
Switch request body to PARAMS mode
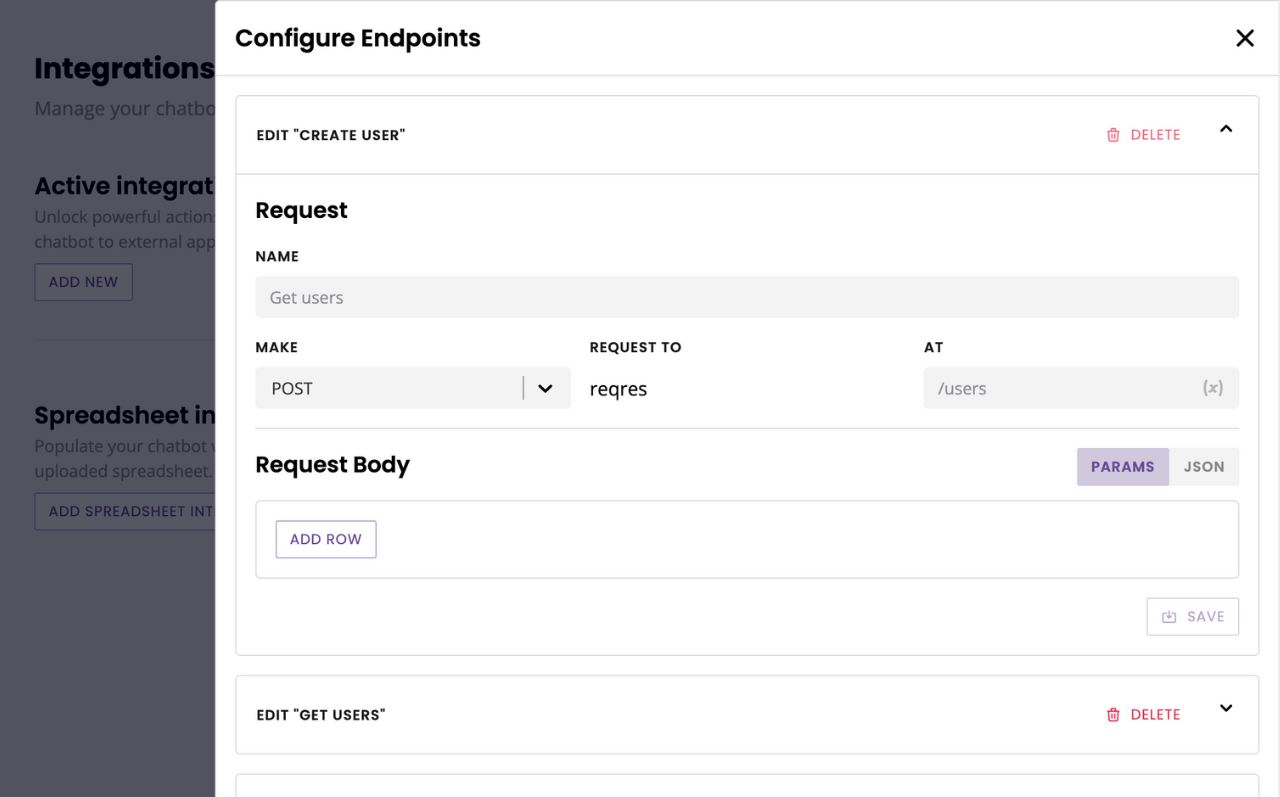click(x=1123, y=467)
